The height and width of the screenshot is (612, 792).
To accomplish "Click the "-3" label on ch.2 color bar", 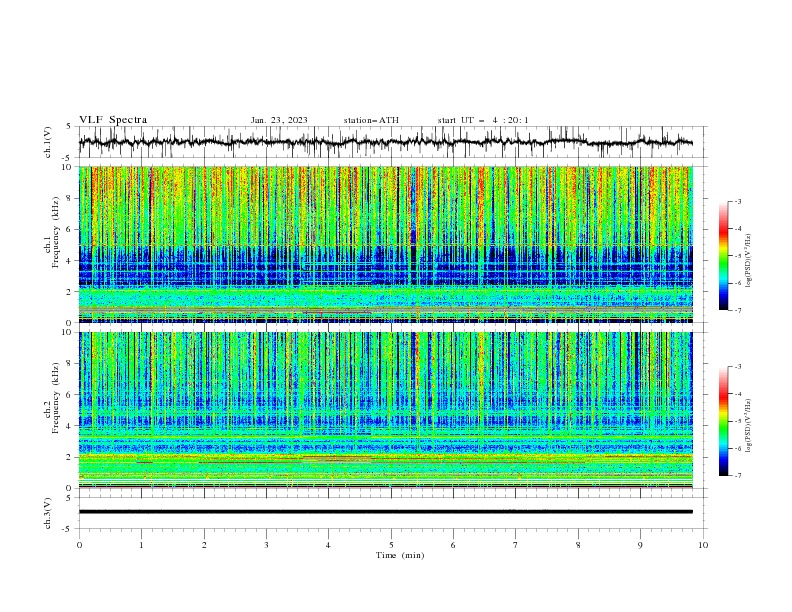I will point(737,367).
